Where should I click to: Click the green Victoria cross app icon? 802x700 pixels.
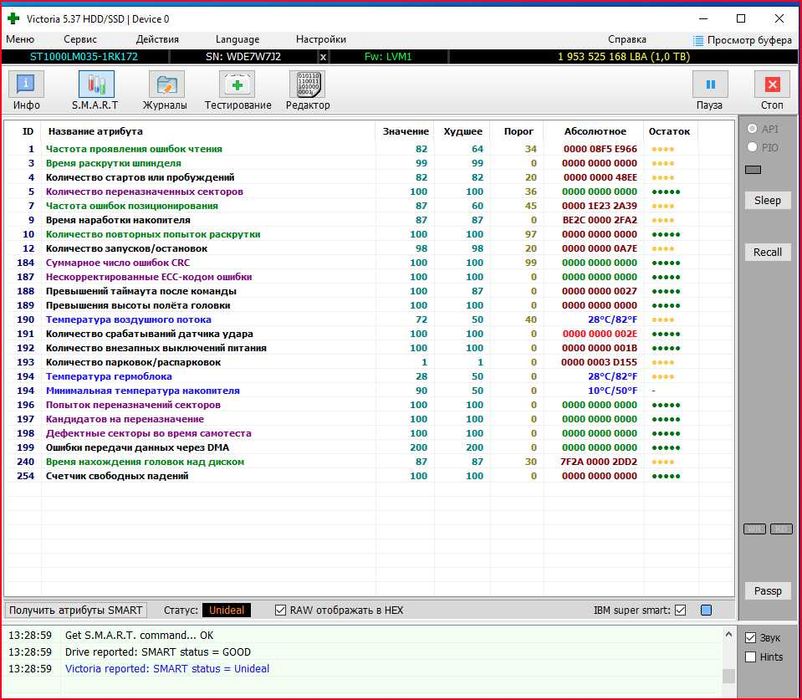13,19
